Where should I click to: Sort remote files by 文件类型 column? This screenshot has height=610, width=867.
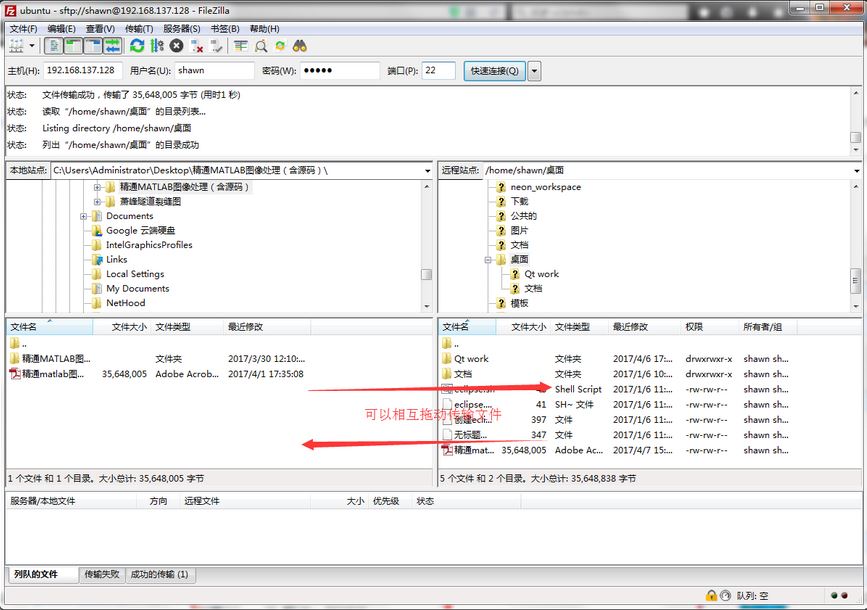coord(579,327)
